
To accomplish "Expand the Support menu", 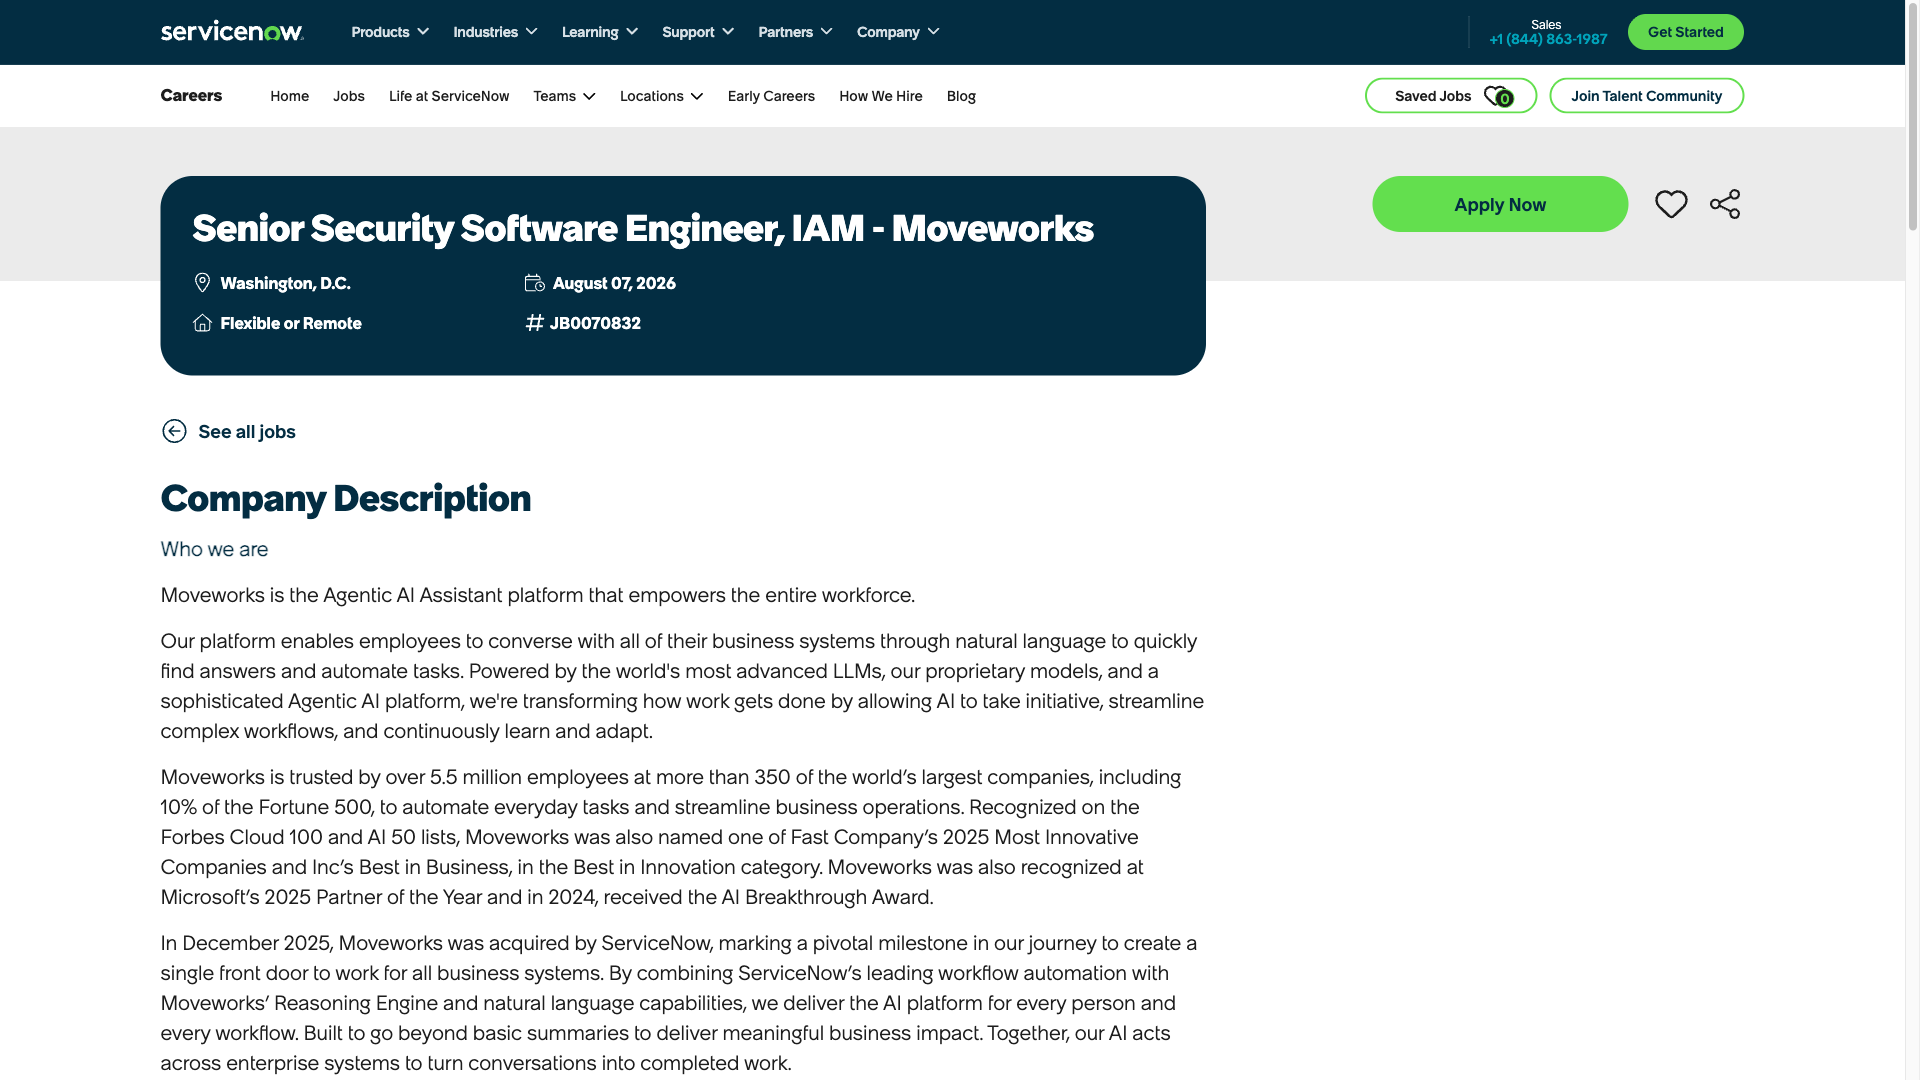I will click(698, 32).
